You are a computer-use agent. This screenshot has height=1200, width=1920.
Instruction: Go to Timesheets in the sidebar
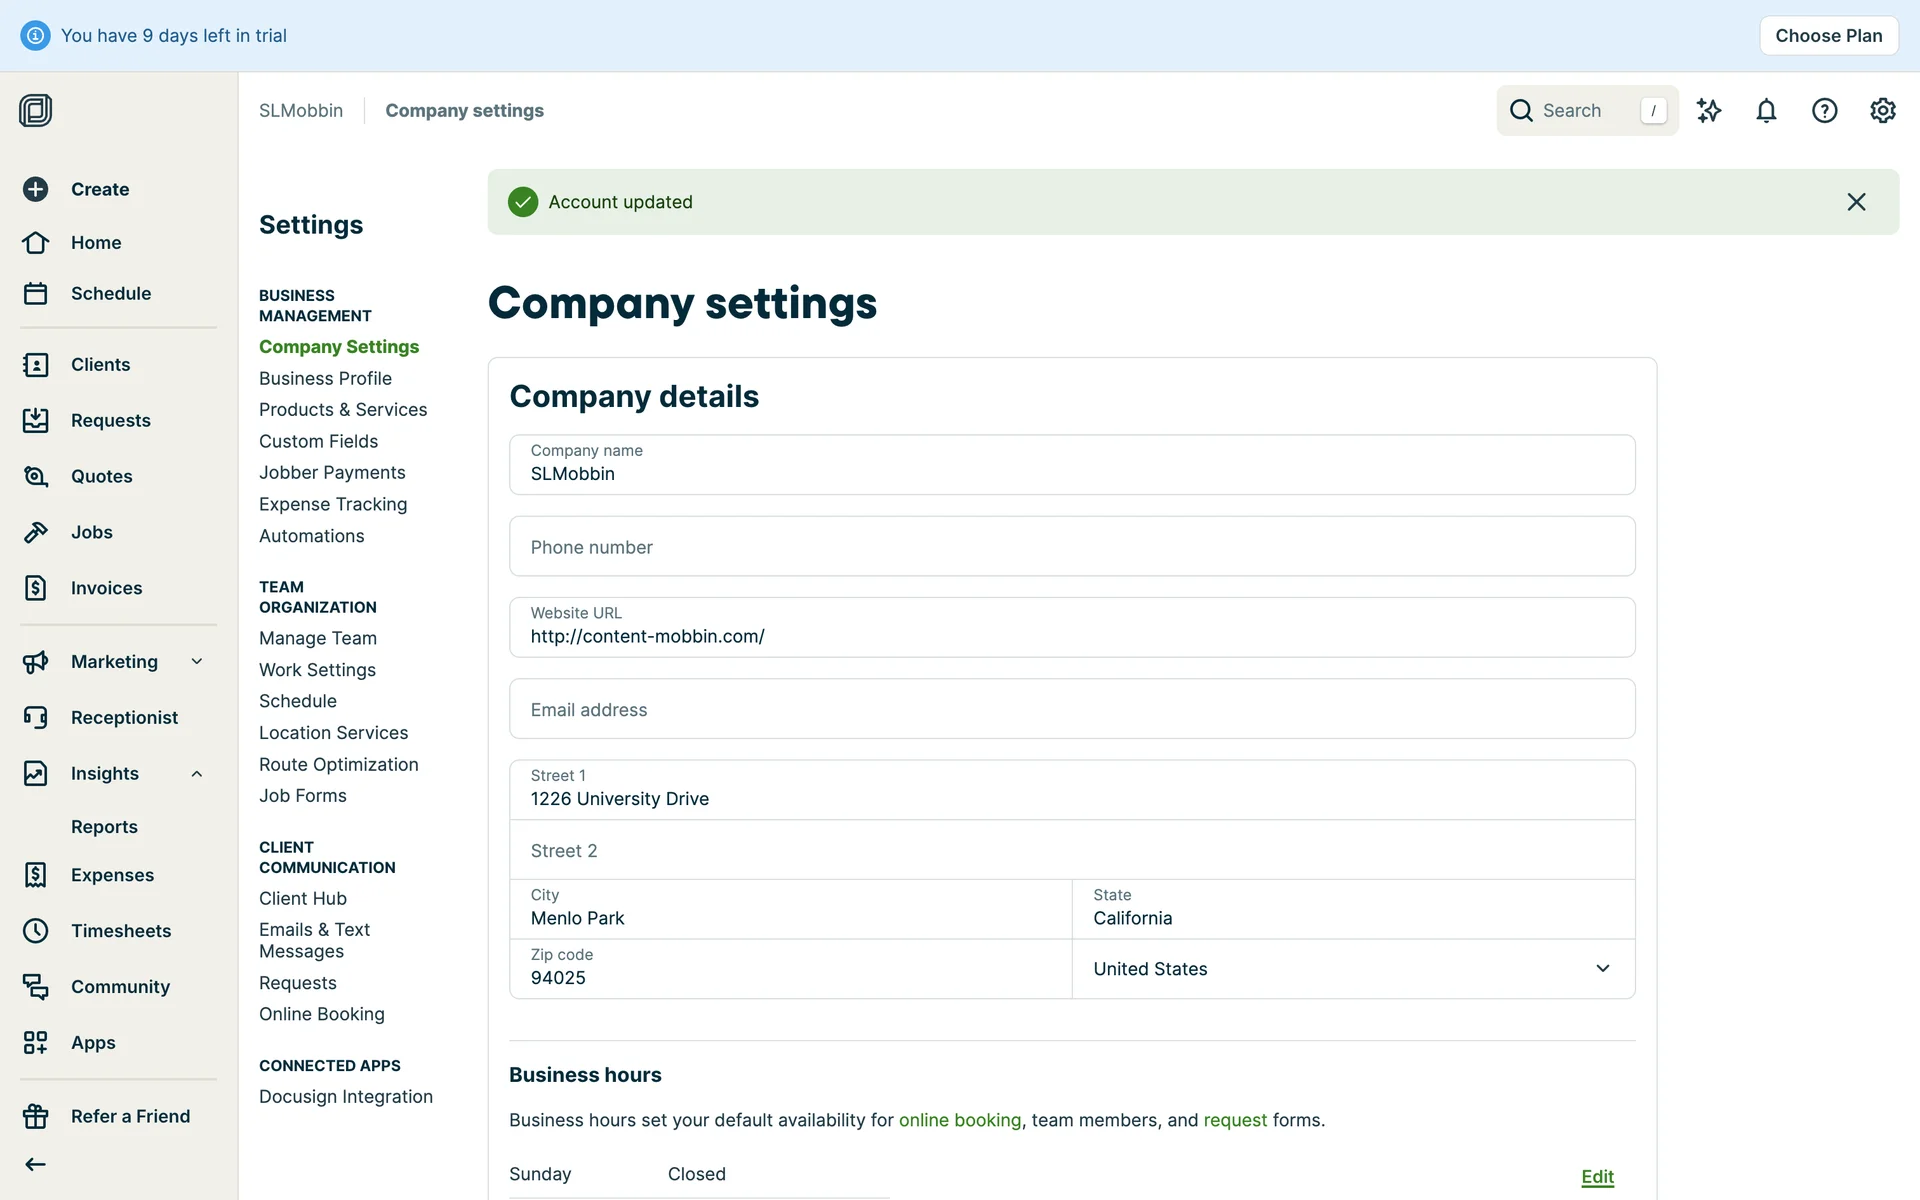pos(120,931)
